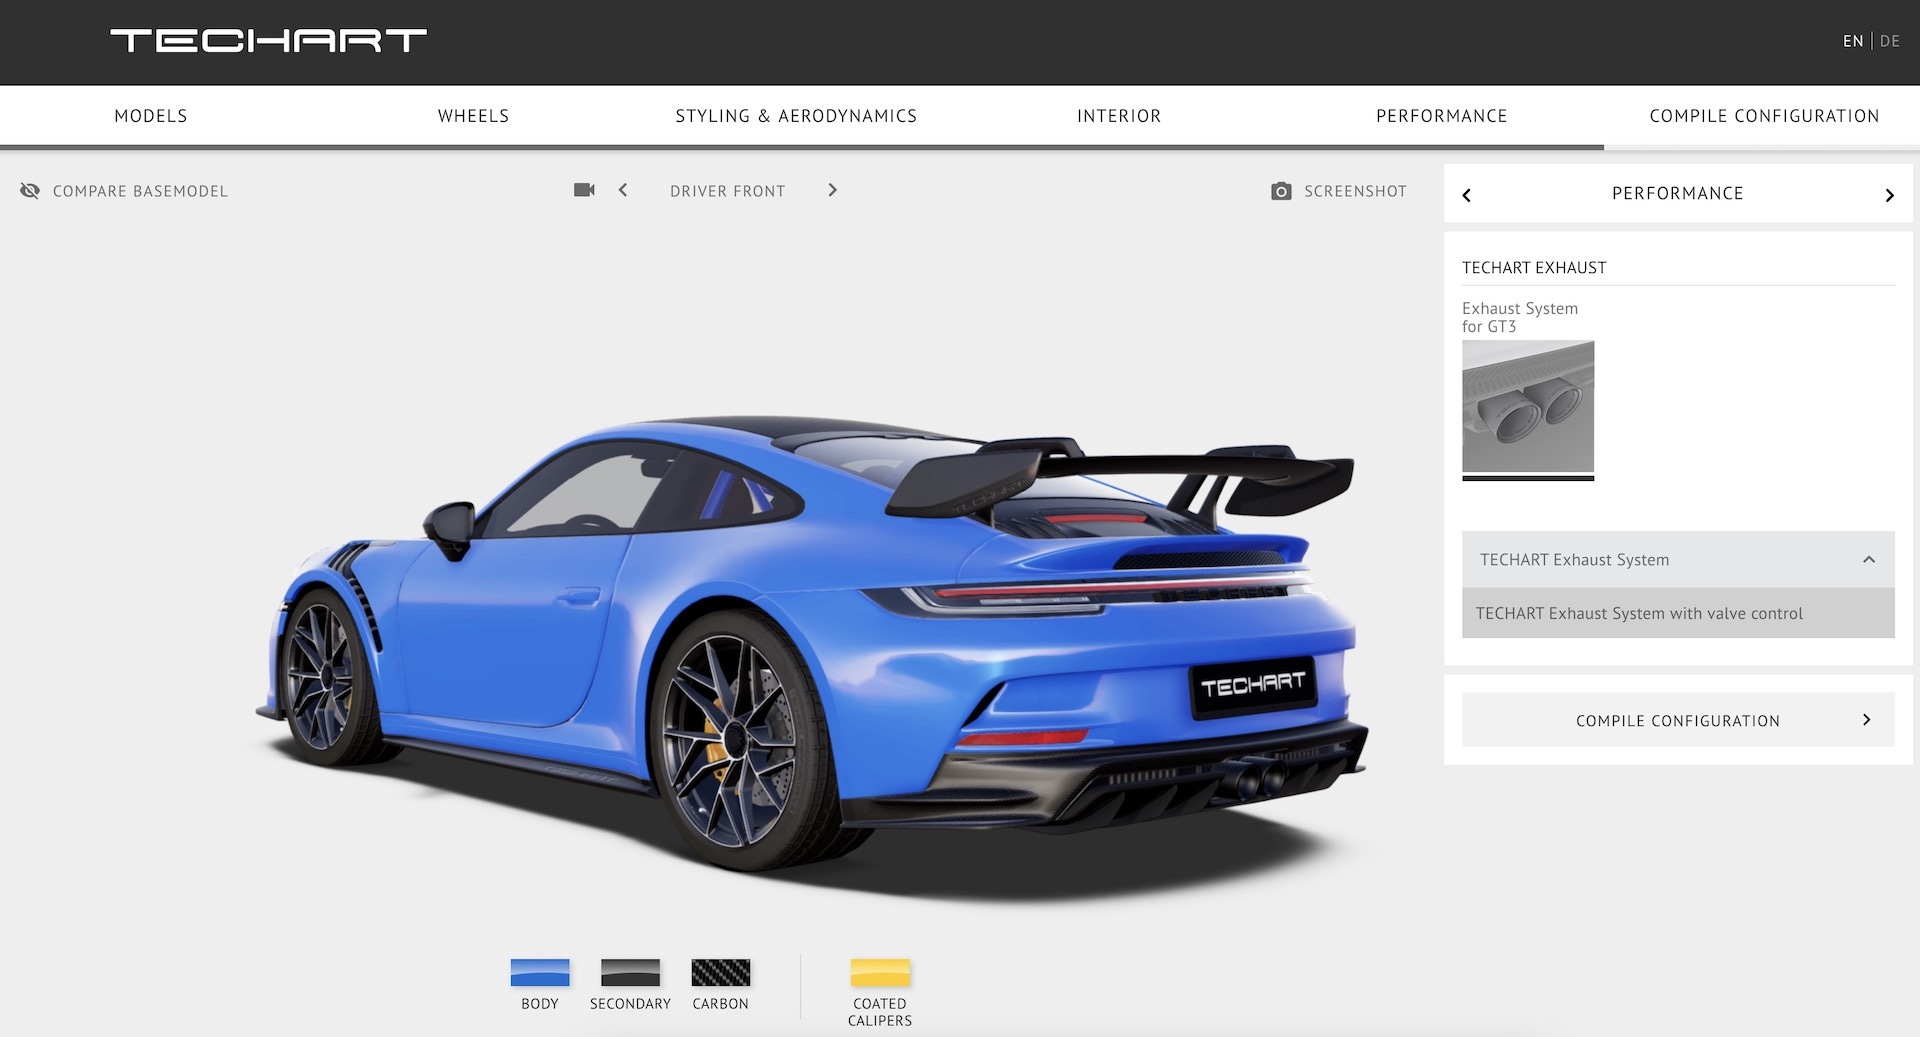Toggle Compare Basemodel eye icon
Screen dimensions: 1920x1037
[x=30, y=191]
